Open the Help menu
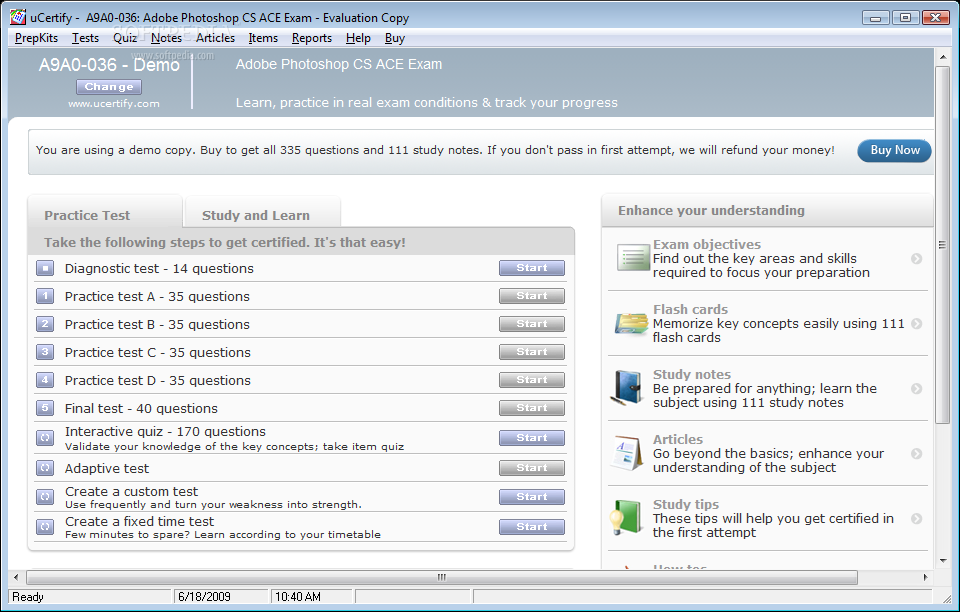 point(358,38)
